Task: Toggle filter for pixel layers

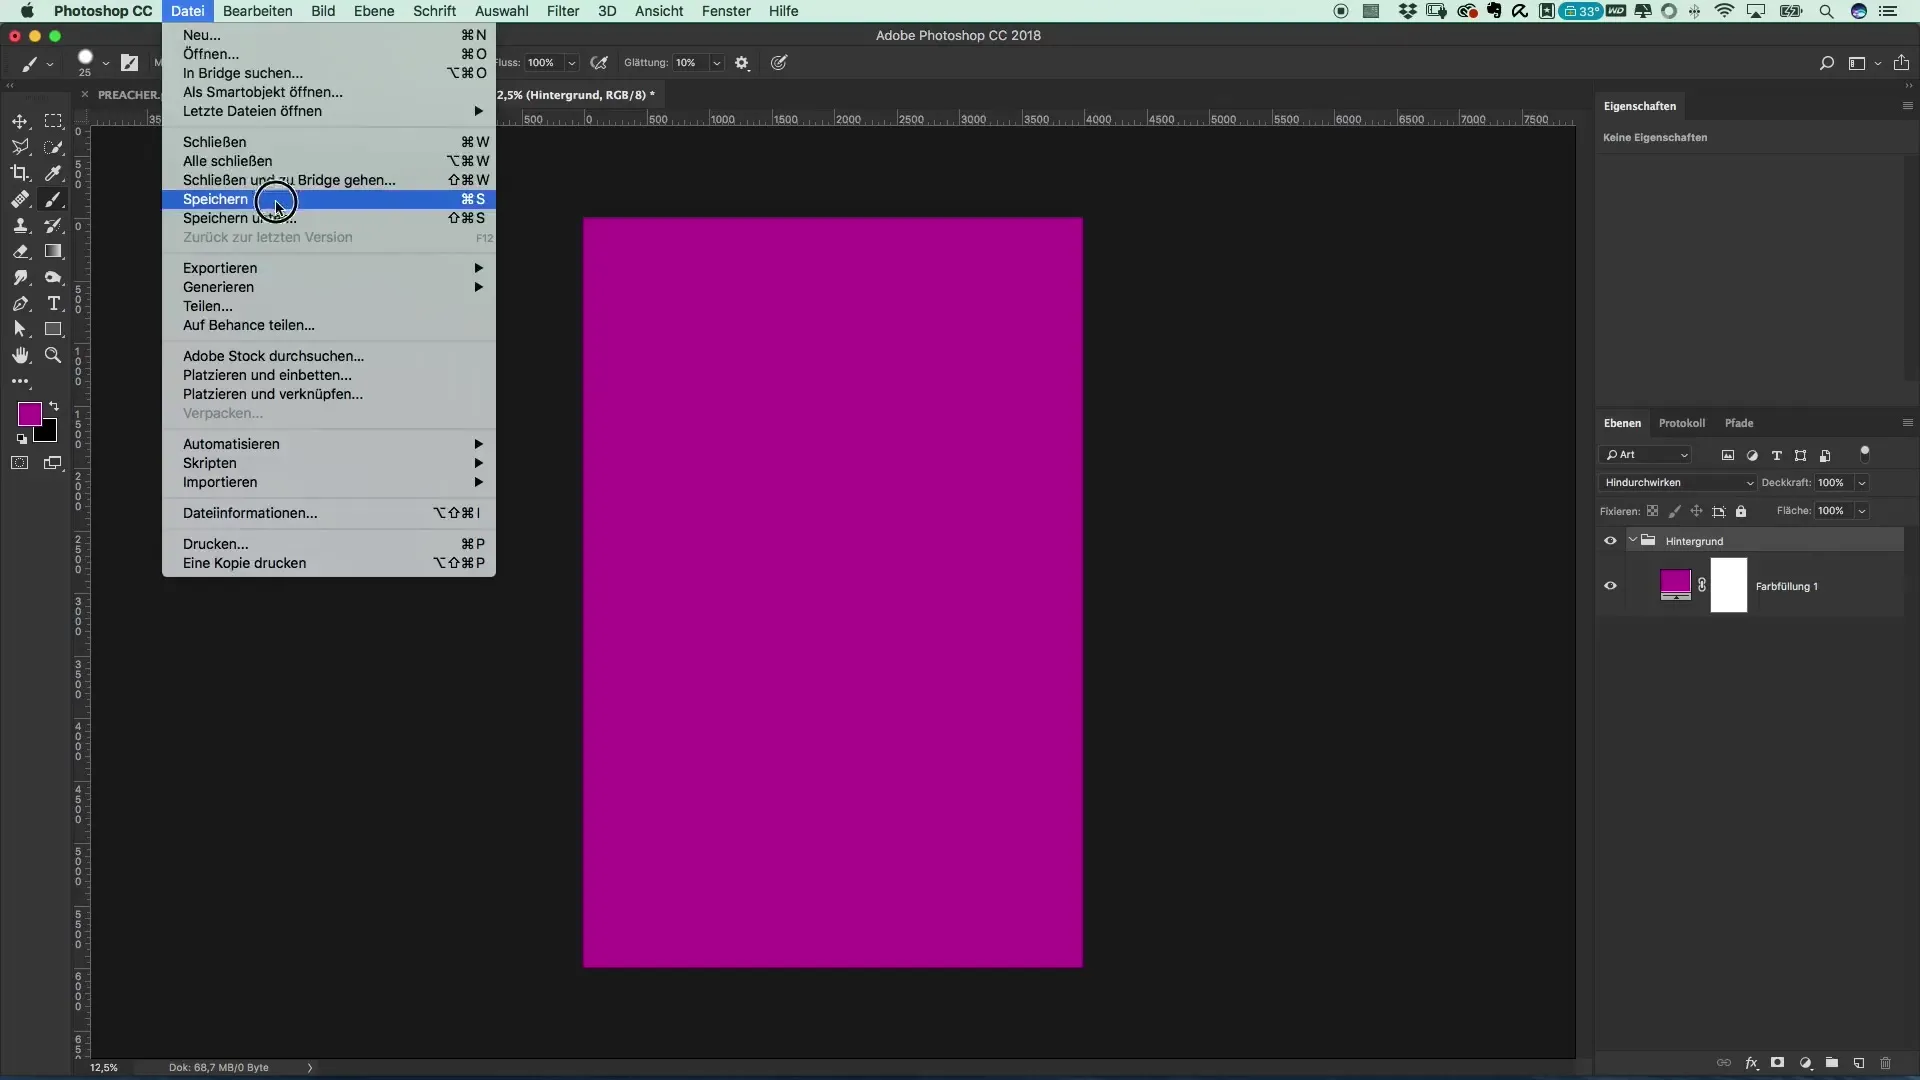Action: (x=1728, y=455)
